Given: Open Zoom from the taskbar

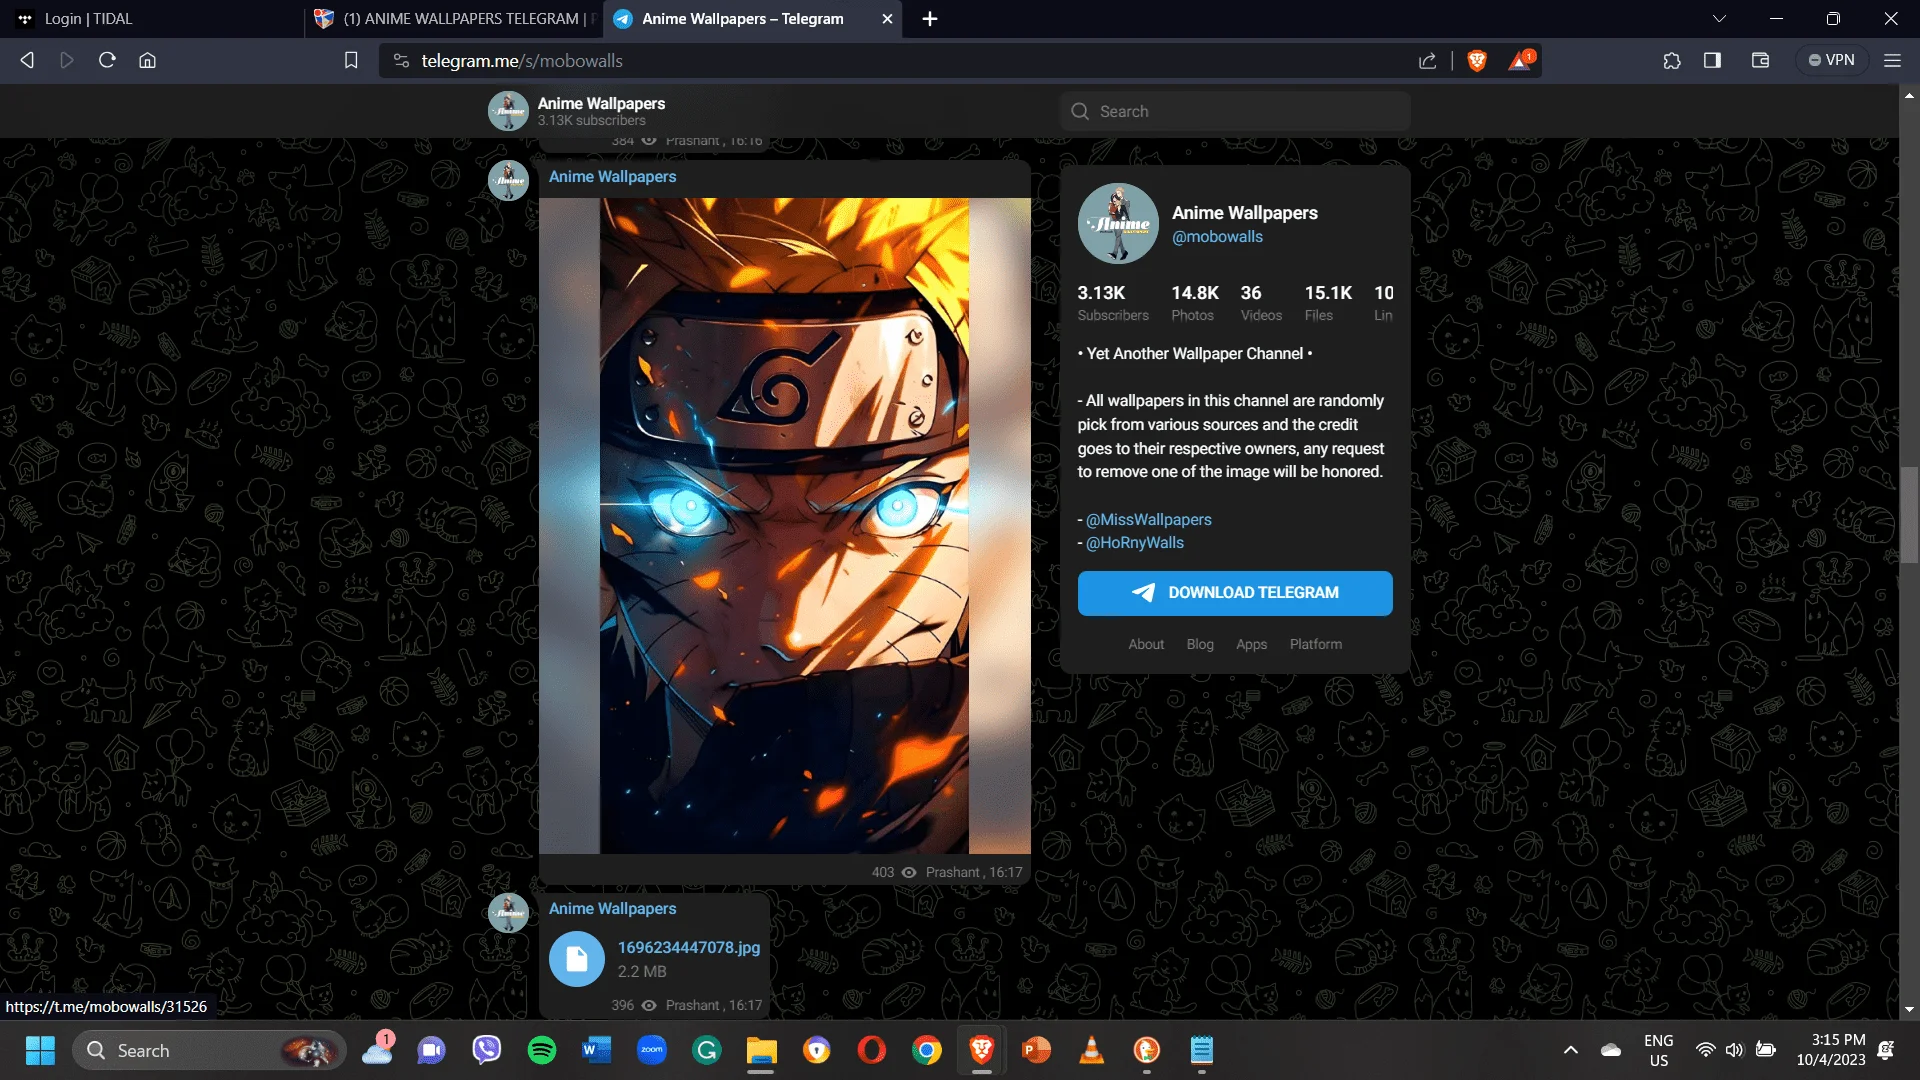Looking at the screenshot, I should click(x=652, y=1050).
